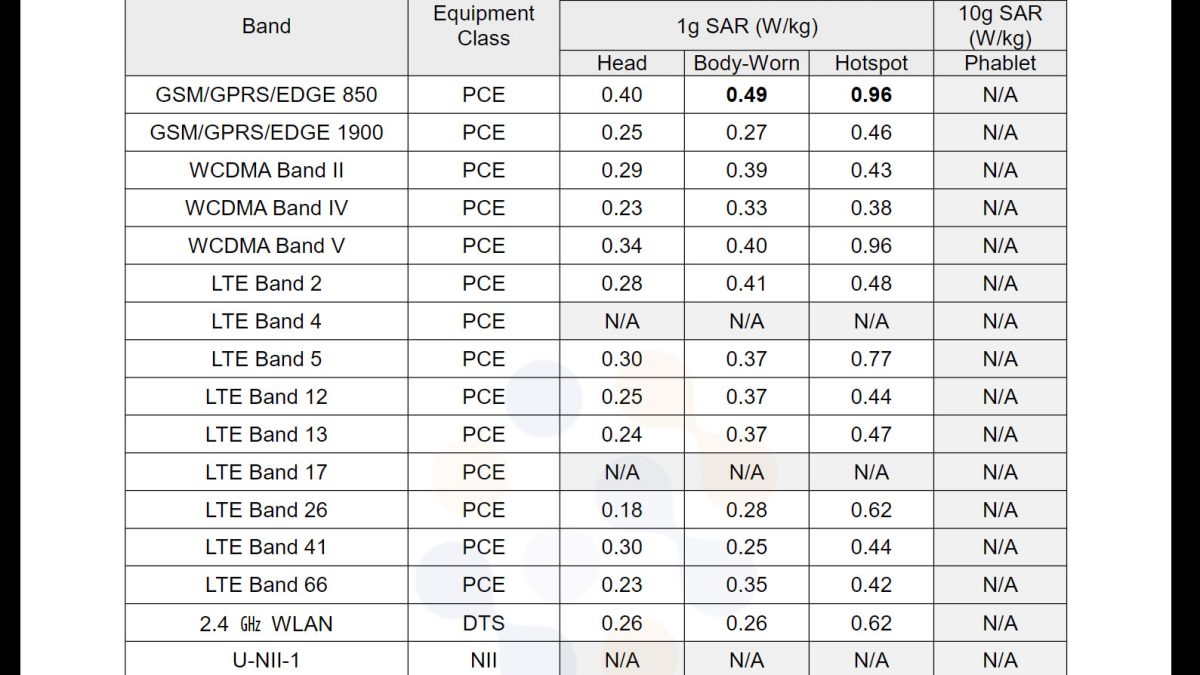Select the 1g SAR (W/kg) header cell
This screenshot has height=675, width=1200.
(747, 26)
